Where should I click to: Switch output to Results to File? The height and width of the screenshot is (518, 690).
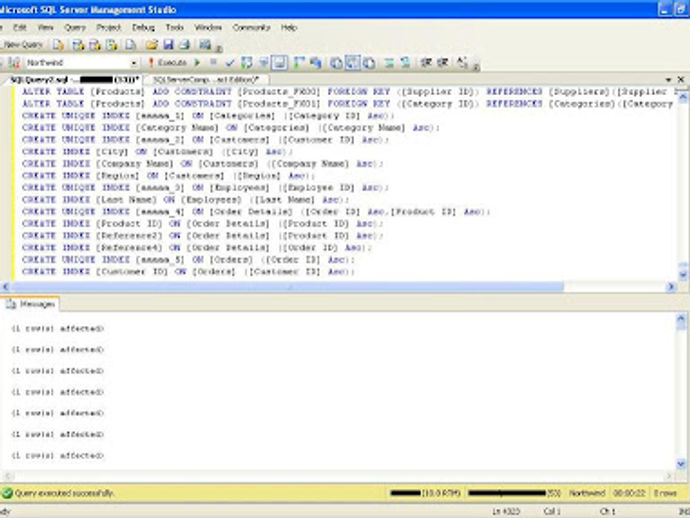click(x=369, y=63)
